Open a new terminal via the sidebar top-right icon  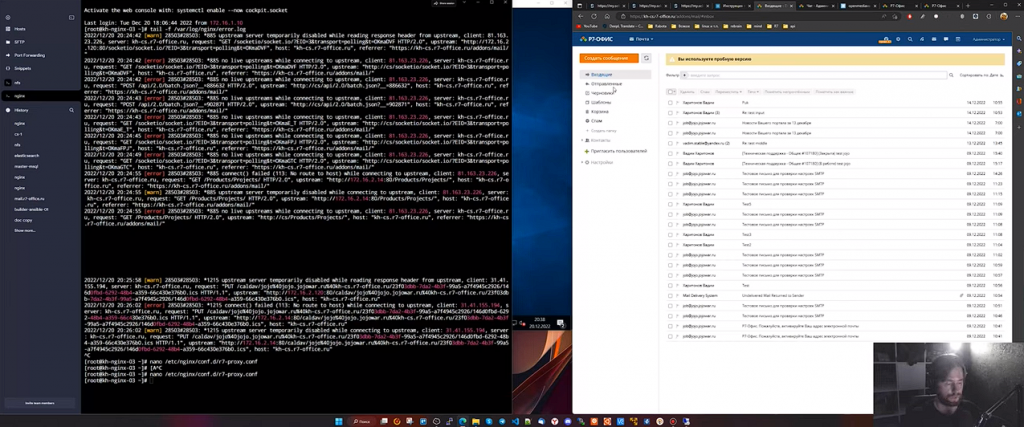(72, 17)
